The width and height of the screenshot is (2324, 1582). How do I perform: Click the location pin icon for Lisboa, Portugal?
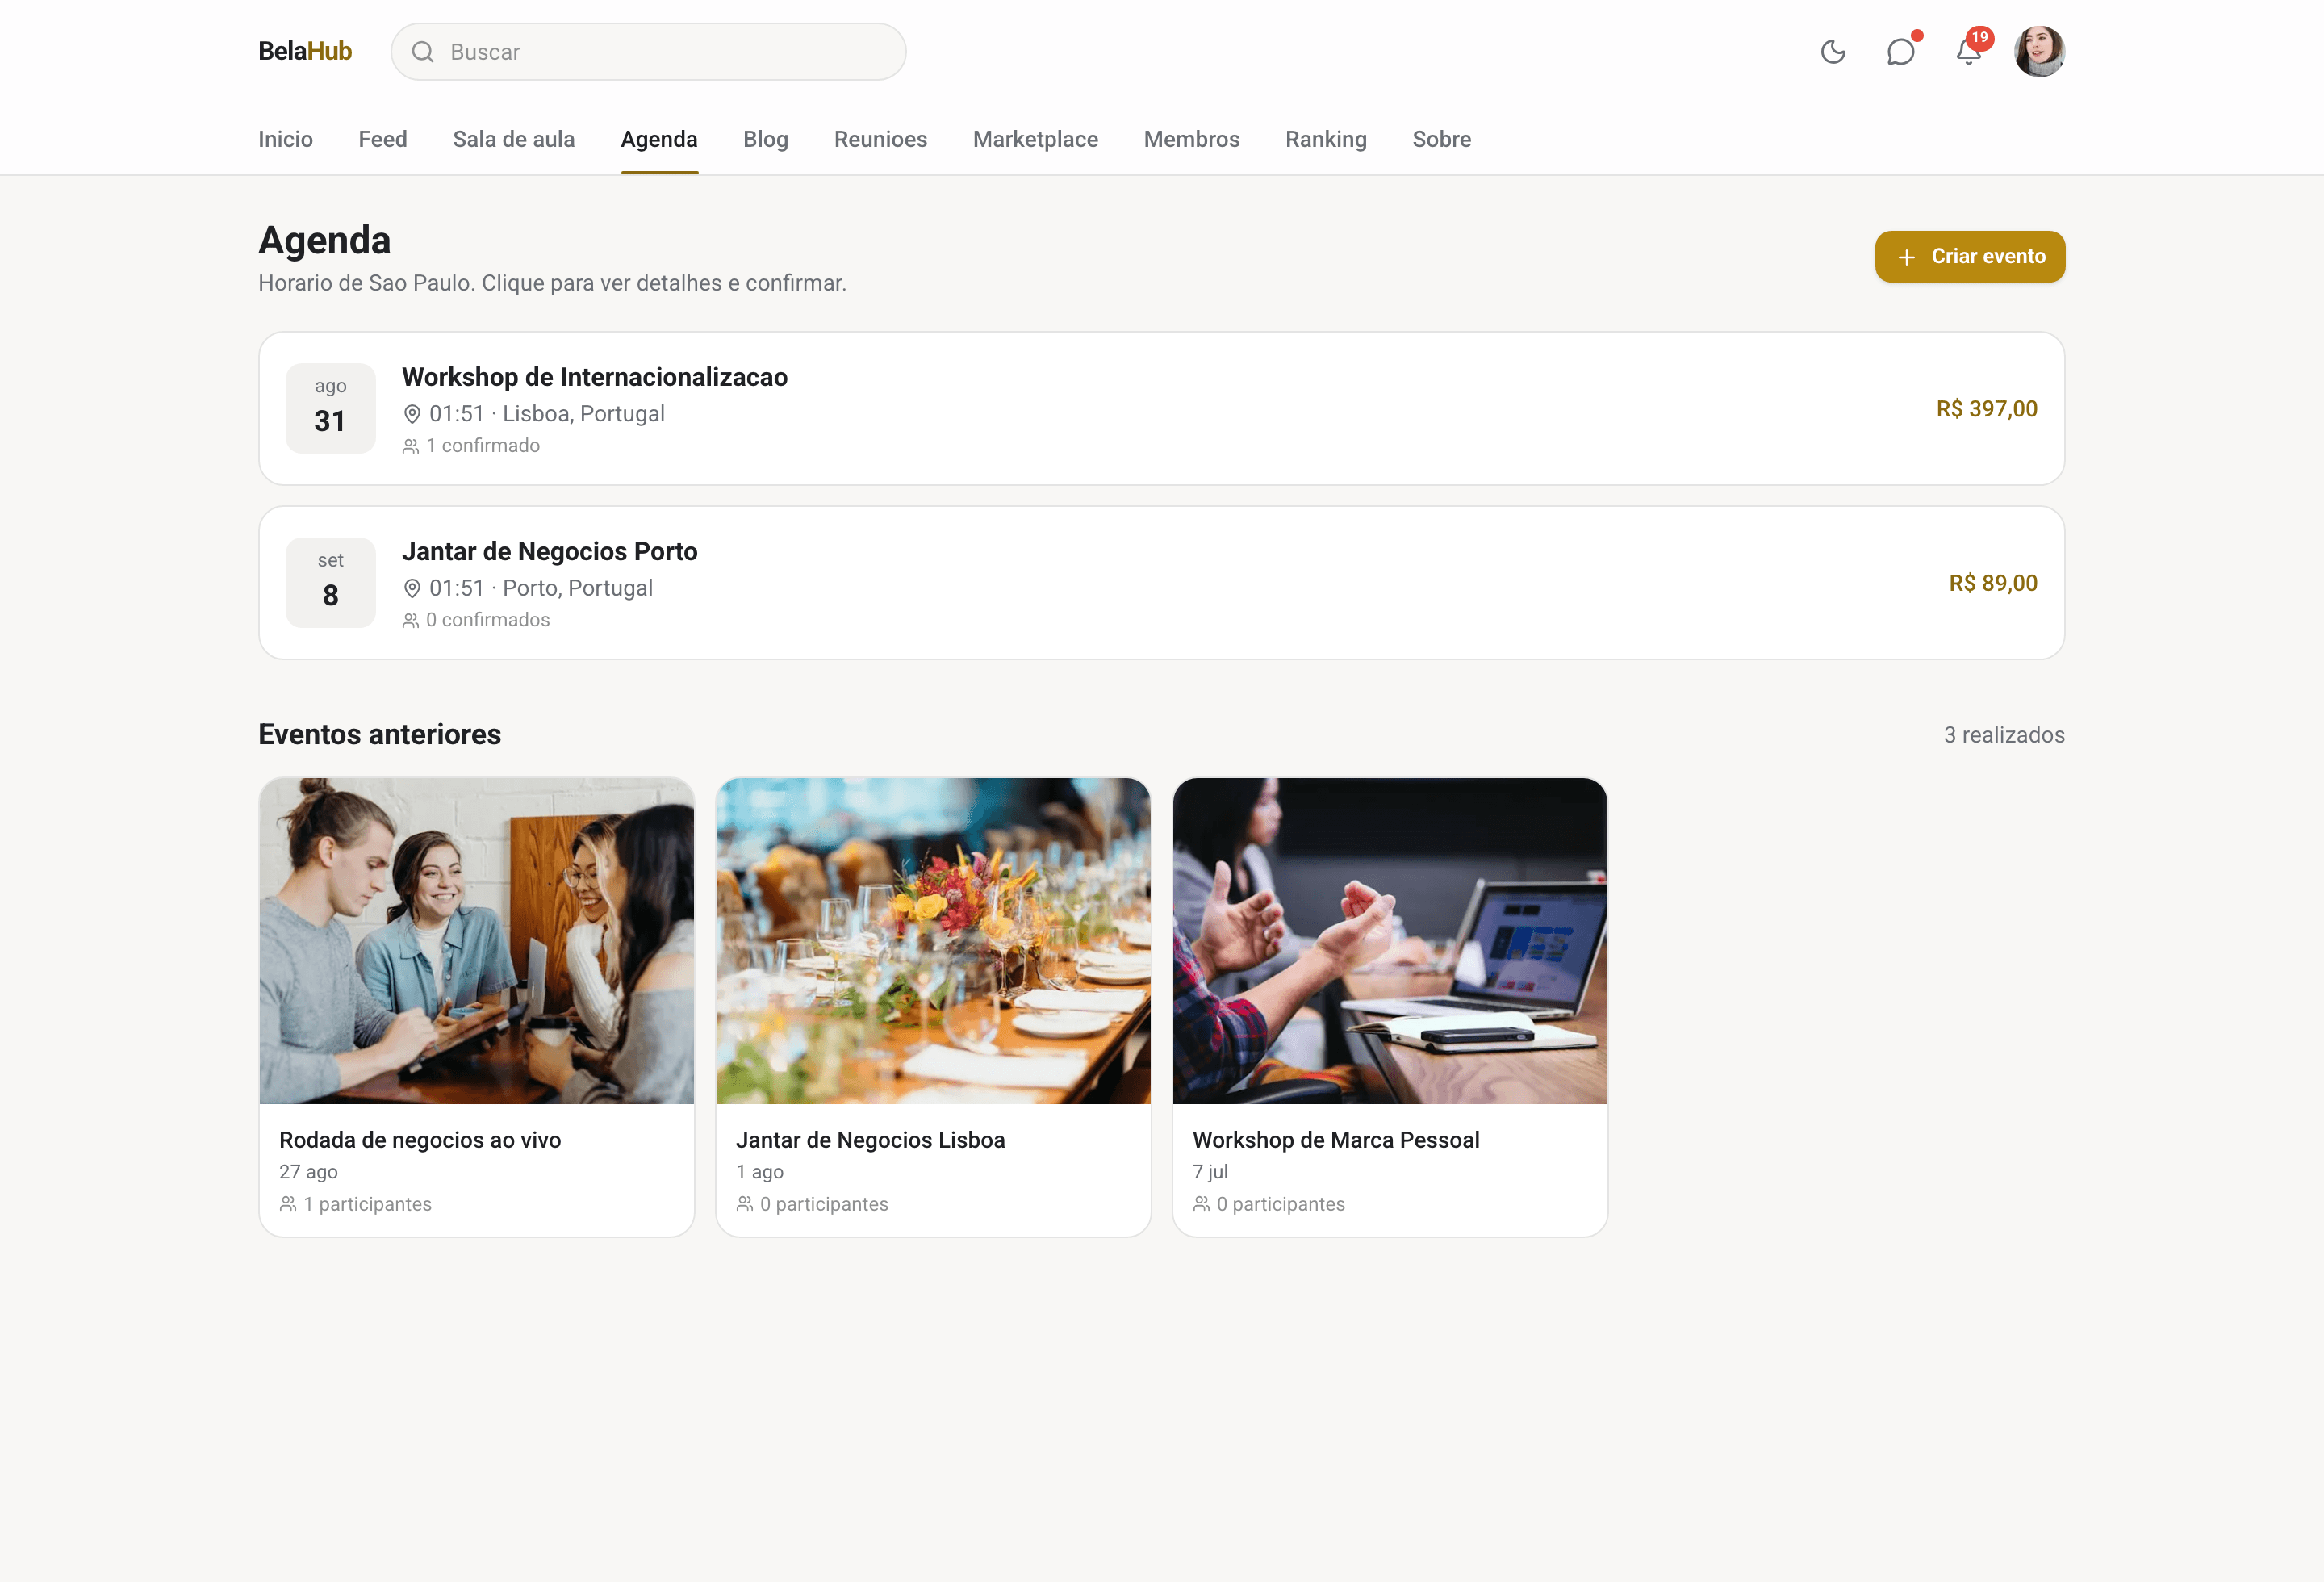411,414
